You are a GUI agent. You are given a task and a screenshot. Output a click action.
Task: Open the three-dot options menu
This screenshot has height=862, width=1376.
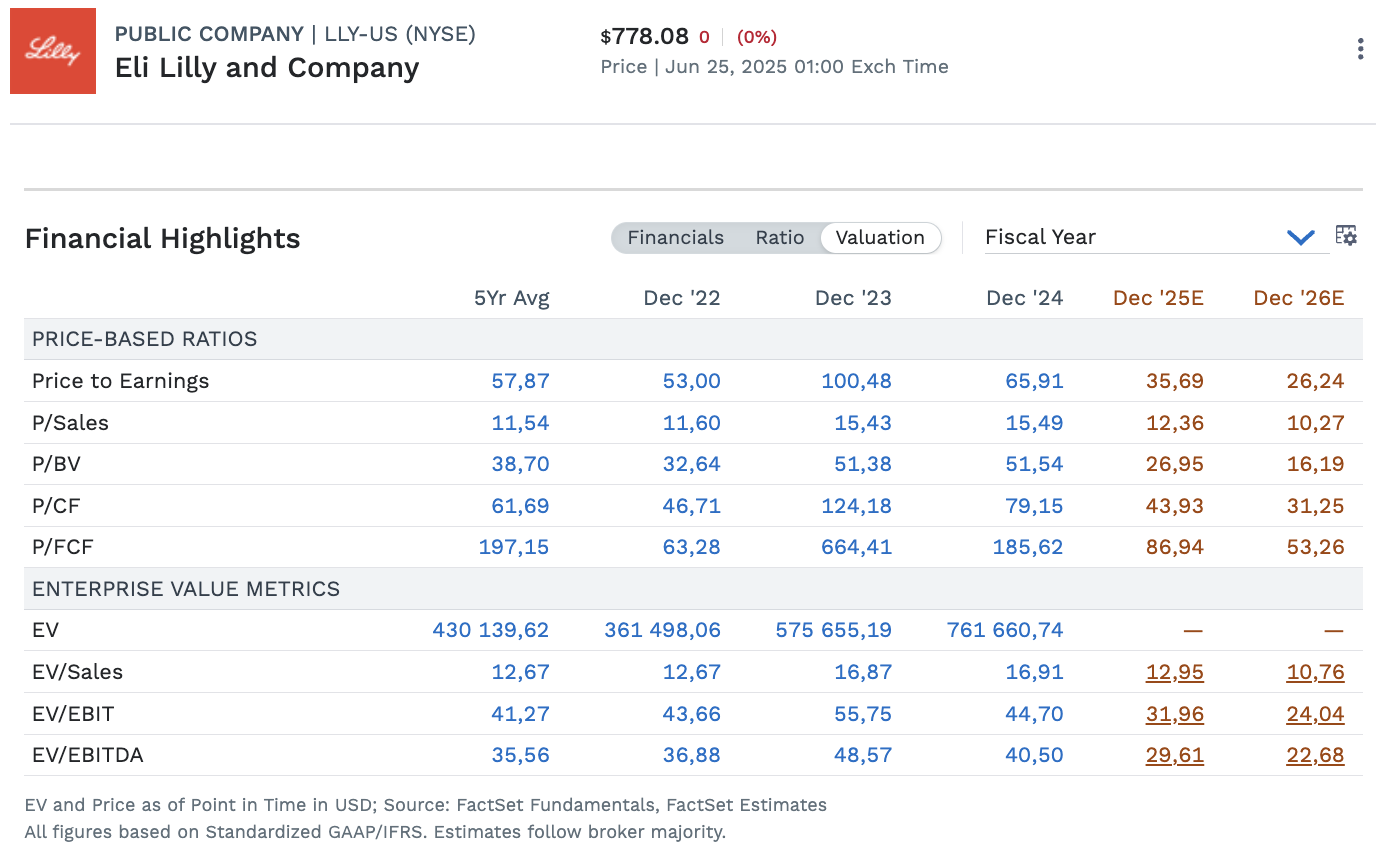pos(1360,49)
